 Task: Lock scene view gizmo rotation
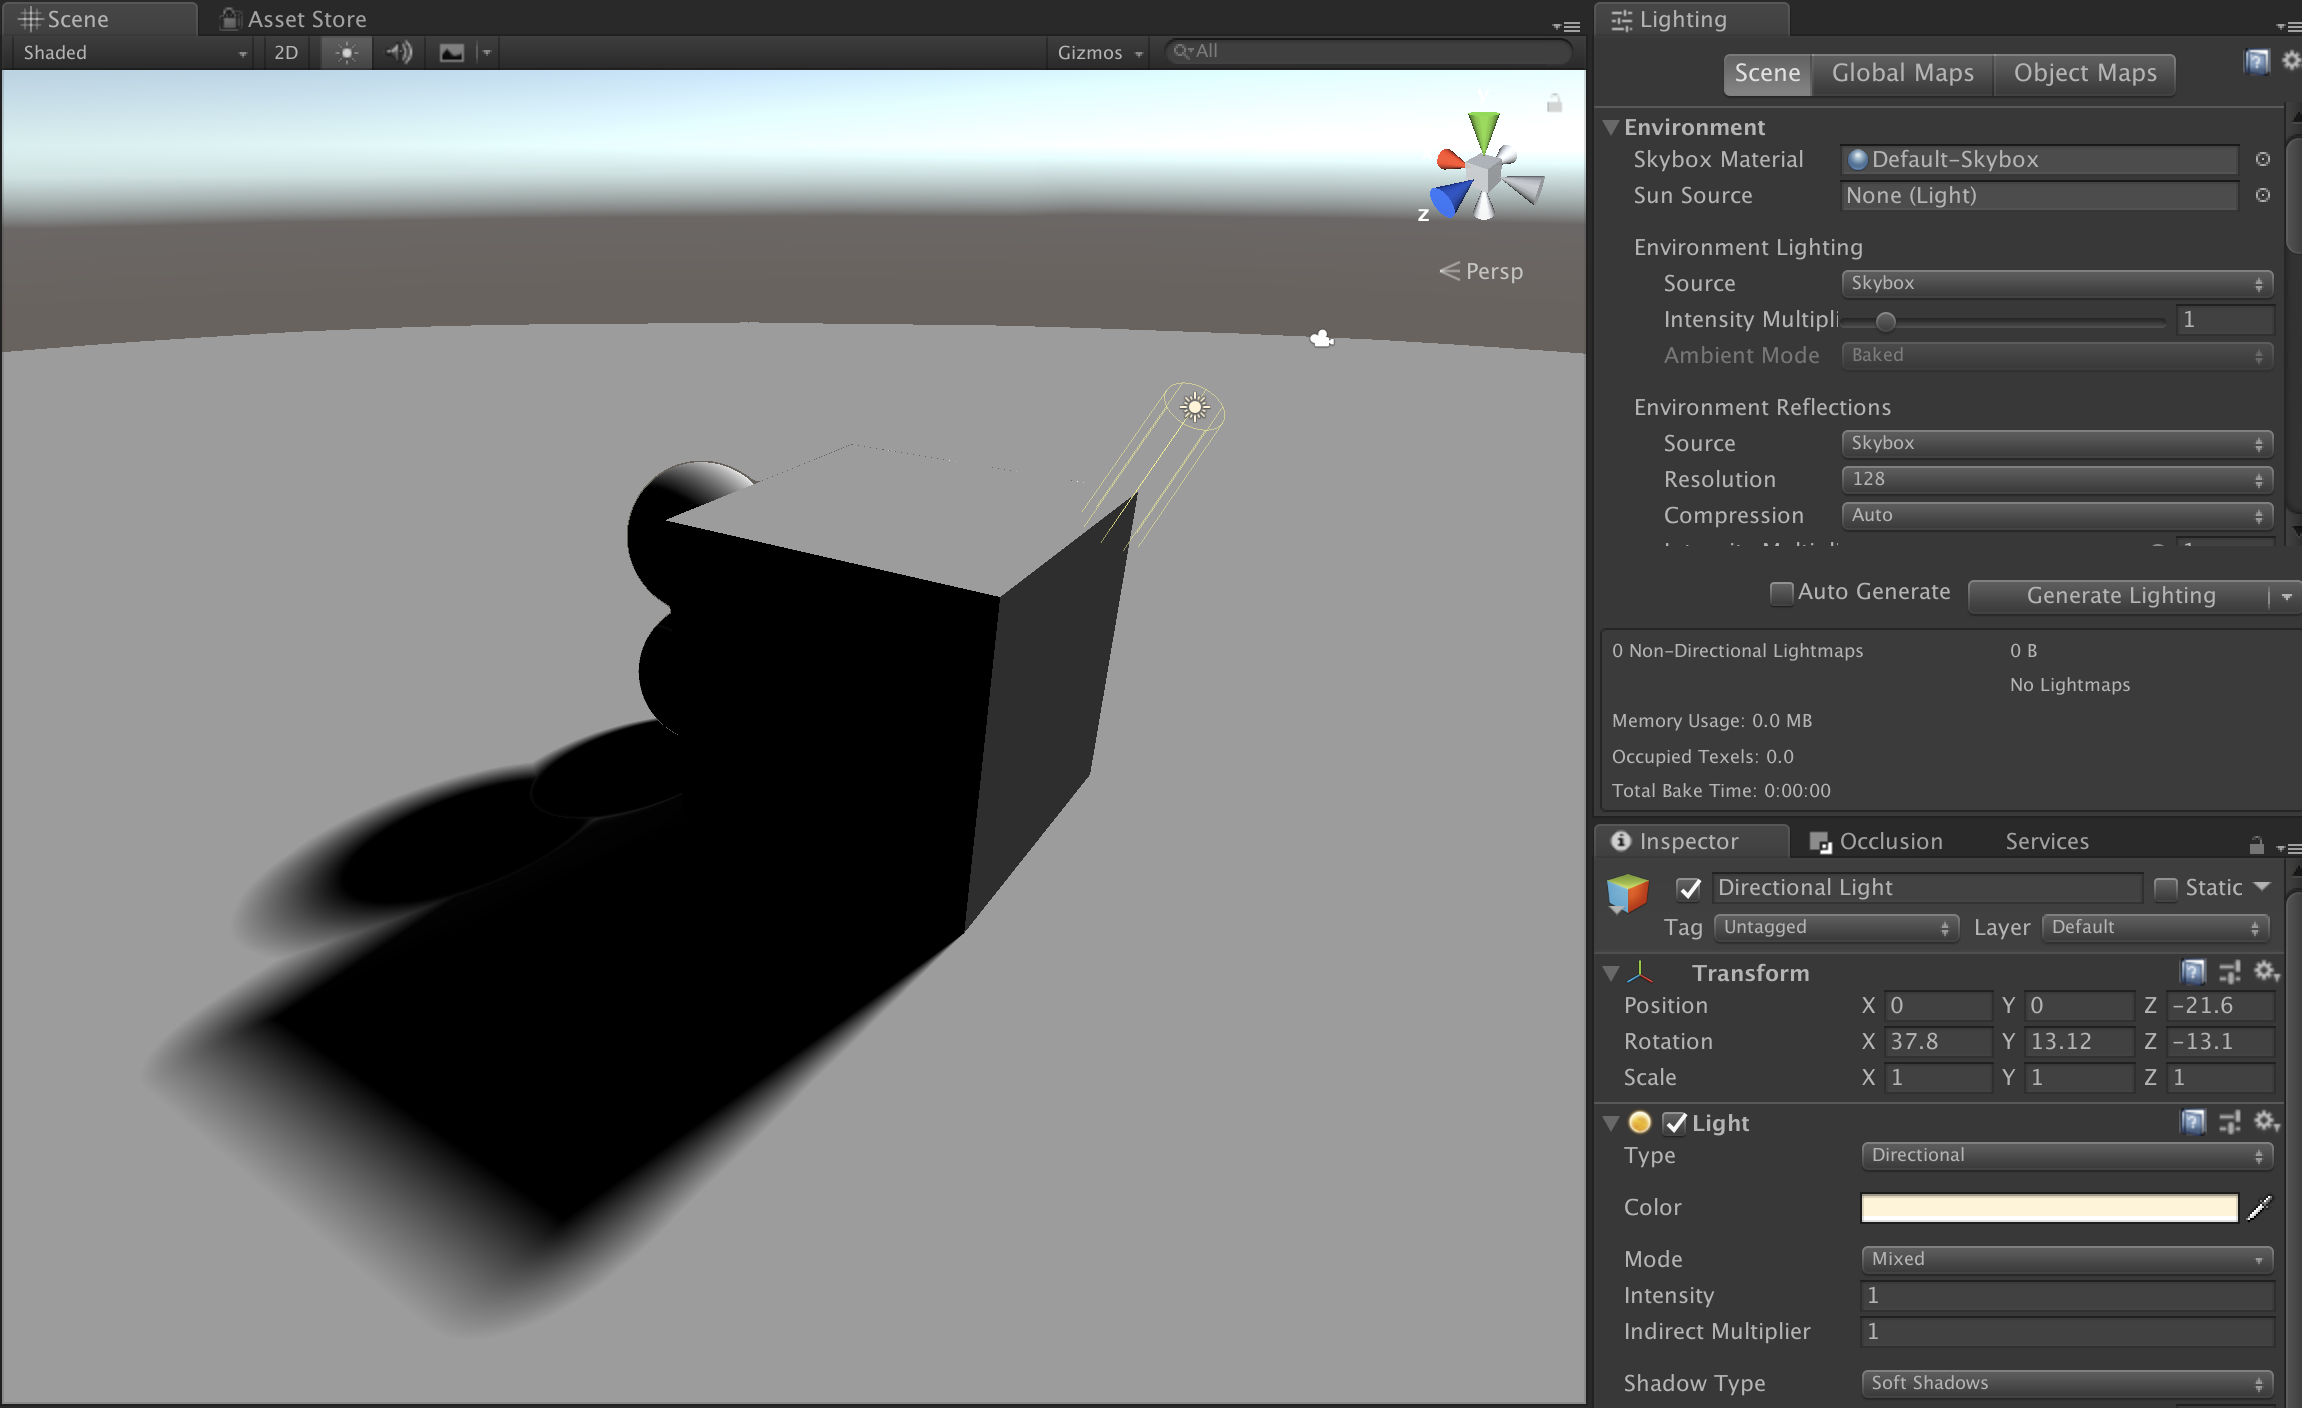tap(1554, 103)
